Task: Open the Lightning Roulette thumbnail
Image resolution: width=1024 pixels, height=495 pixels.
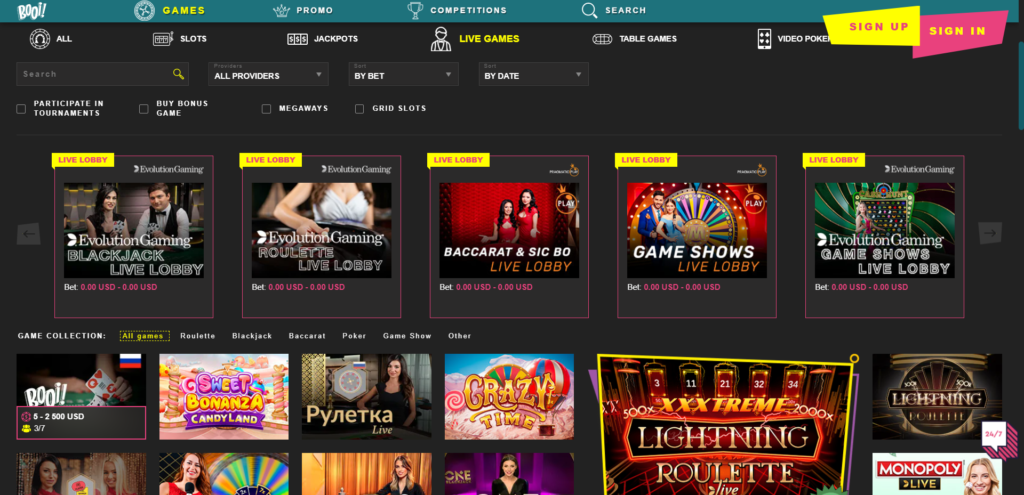Action: (x=937, y=397)
